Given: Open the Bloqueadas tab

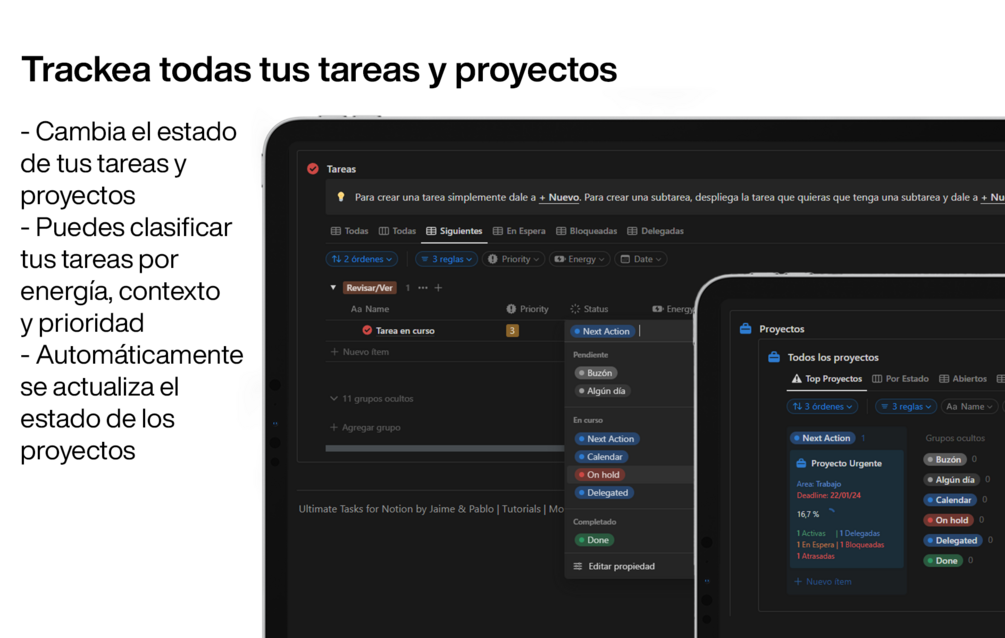Looking at the screenshot, I should click(586, 231).
